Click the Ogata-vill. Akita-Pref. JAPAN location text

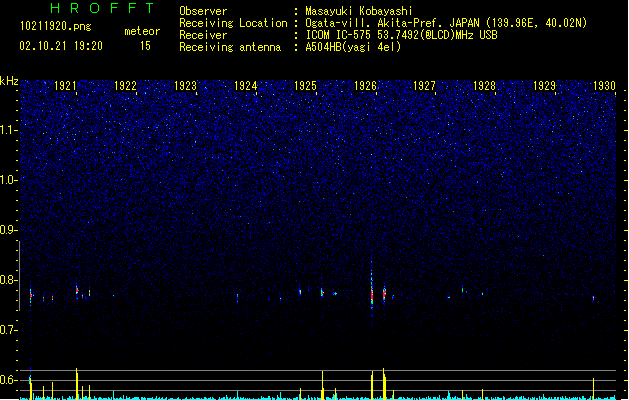(446, 23)
